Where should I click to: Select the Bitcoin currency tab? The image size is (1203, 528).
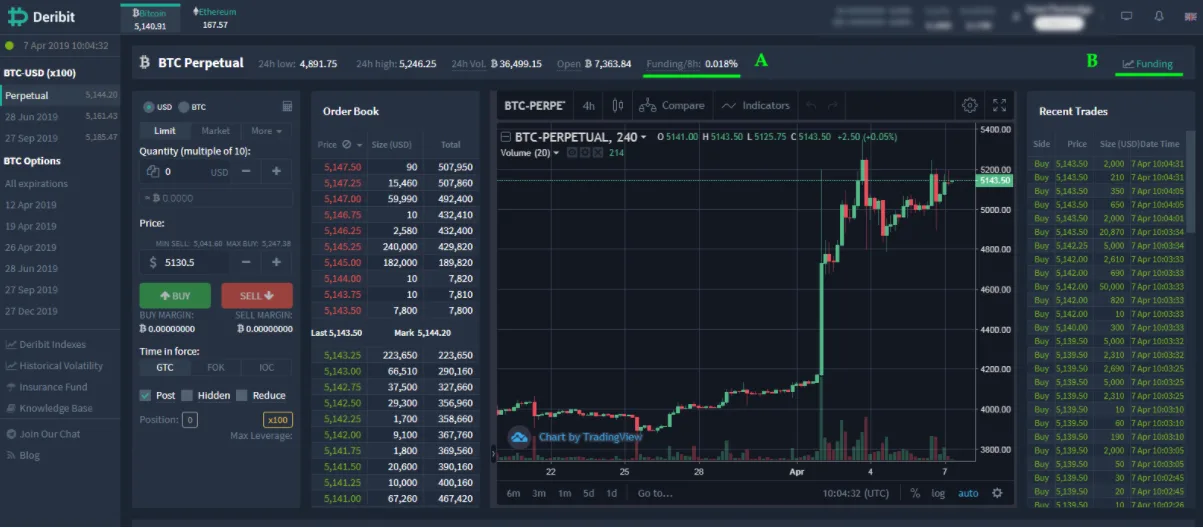tap(151, 17)
